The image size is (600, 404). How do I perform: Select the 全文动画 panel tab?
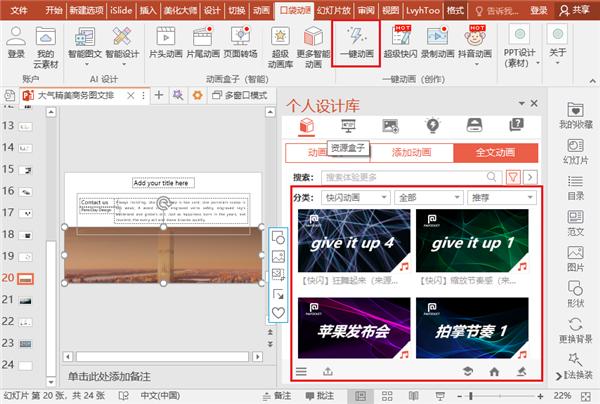496,153
